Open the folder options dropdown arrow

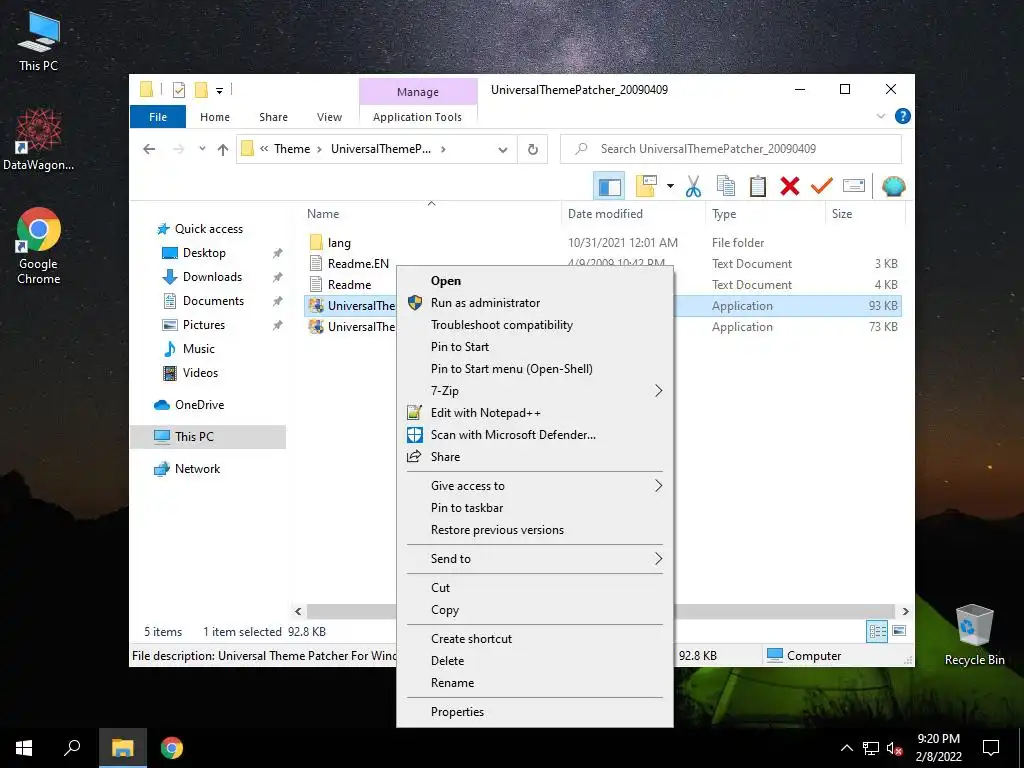[670, 187]
